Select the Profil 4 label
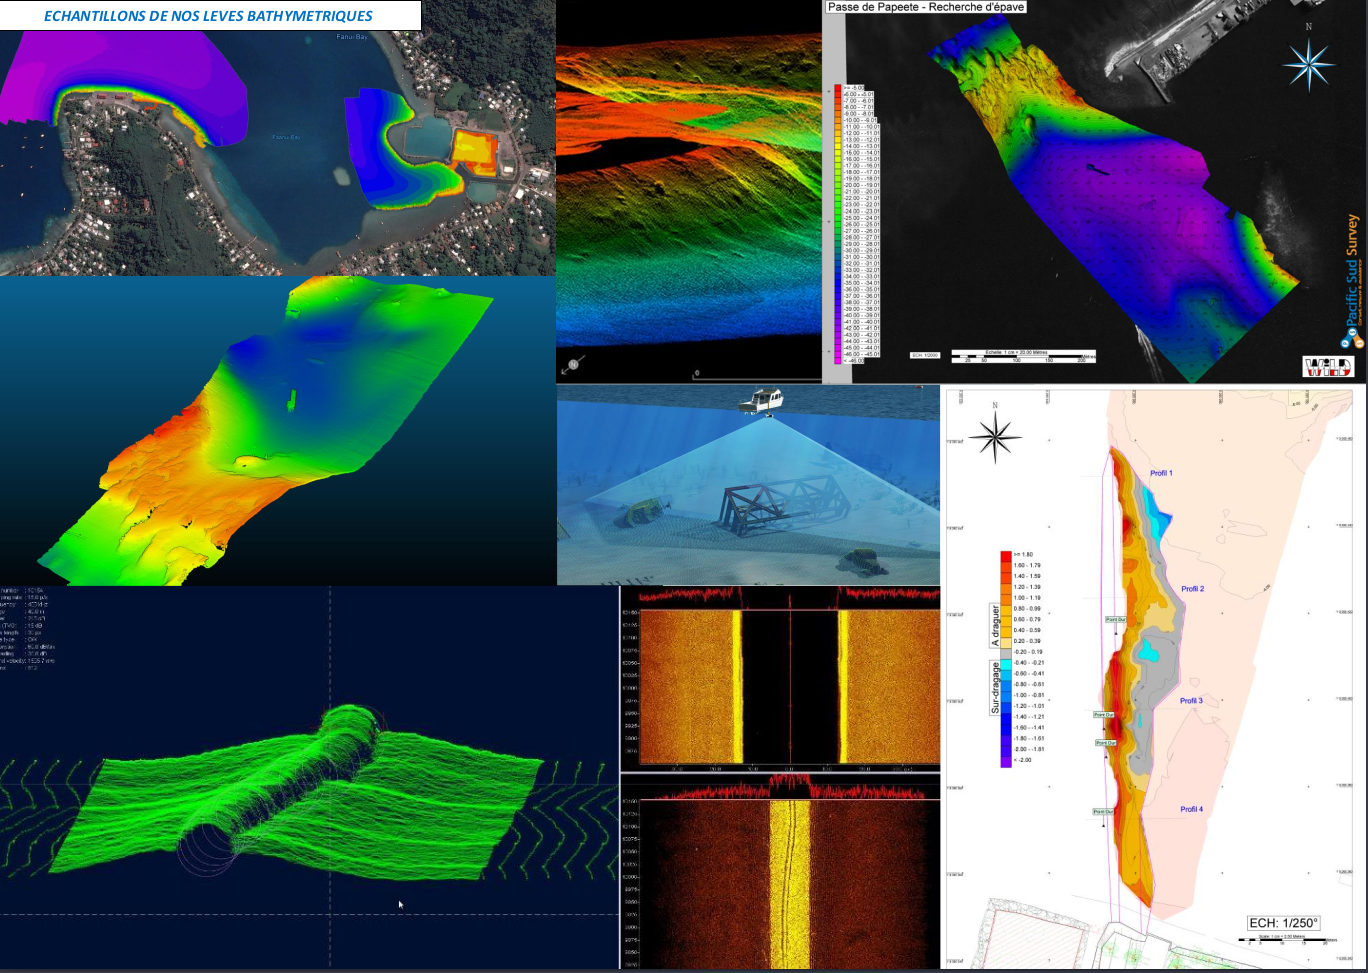This screenshot has width=1368, height=973. (x=1191, y=809)
